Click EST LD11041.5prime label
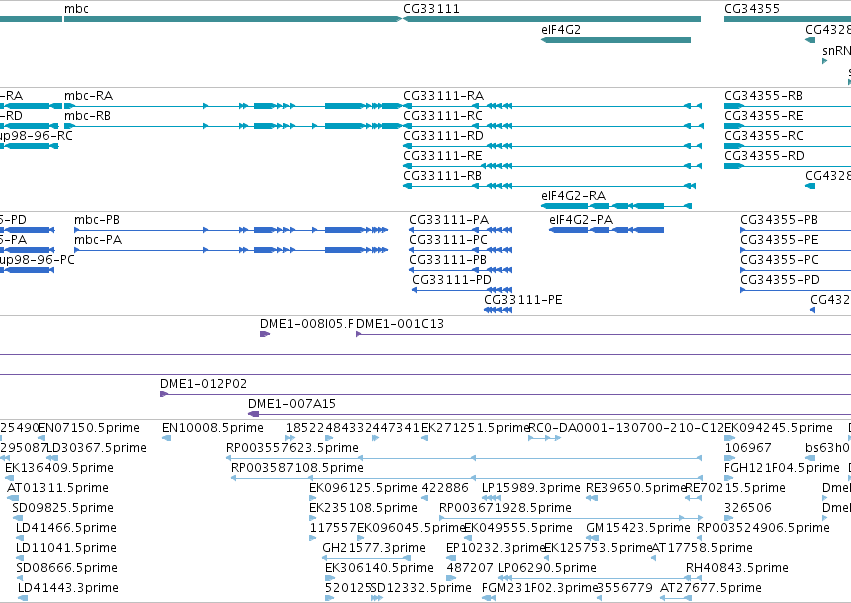This screenshot has height=603, width=851. [x=66, y=548]
